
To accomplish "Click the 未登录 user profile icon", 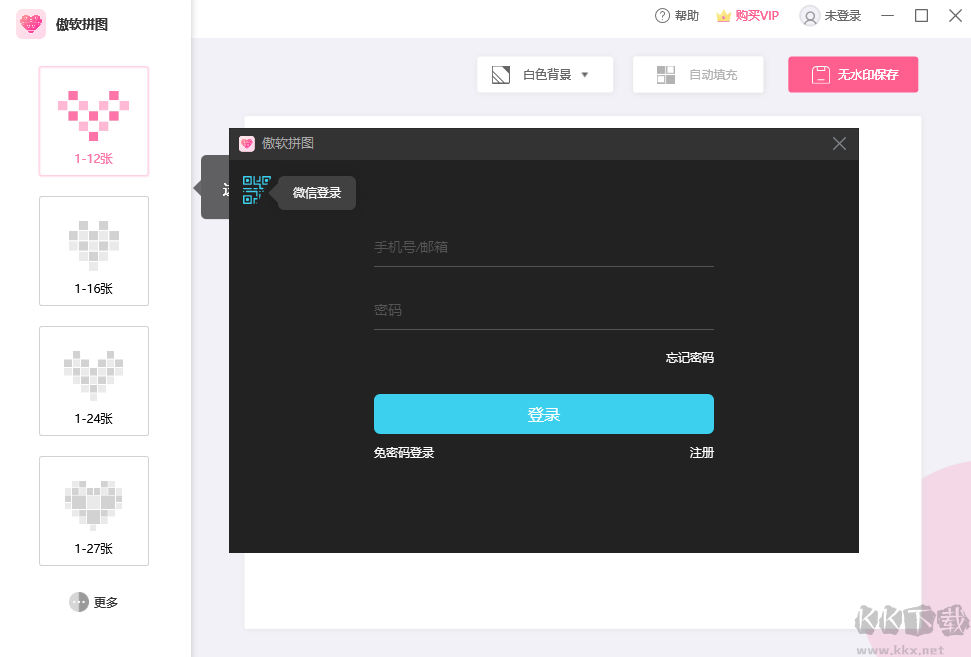I will coord(809,15).
